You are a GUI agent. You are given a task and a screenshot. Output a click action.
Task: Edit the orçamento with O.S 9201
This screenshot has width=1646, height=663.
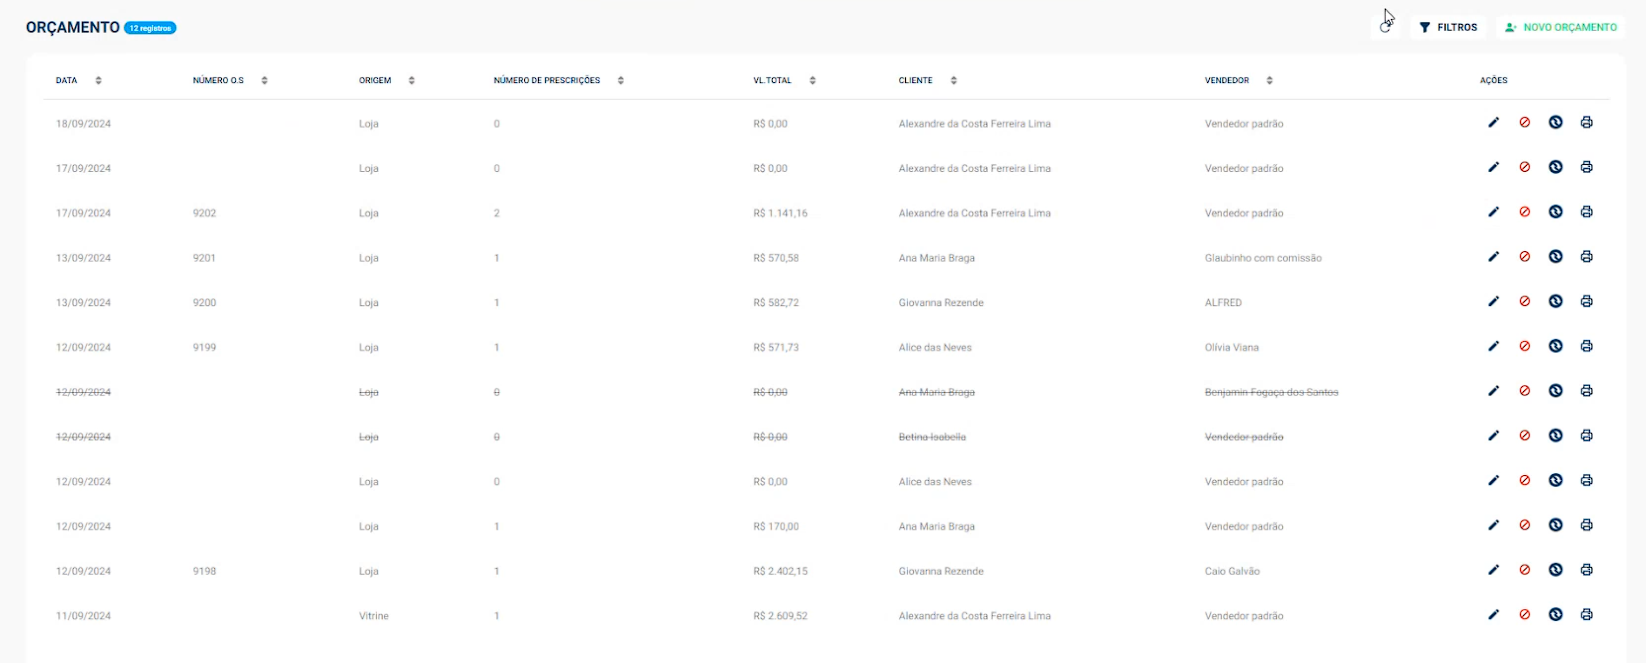click(1493, 256)
